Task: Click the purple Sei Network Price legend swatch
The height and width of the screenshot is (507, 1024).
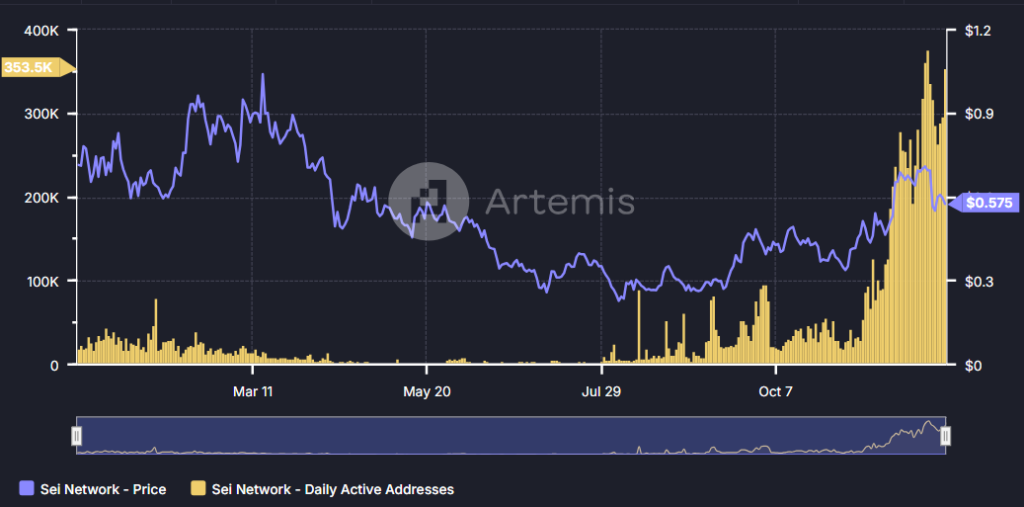Action: tap(27, 489)
